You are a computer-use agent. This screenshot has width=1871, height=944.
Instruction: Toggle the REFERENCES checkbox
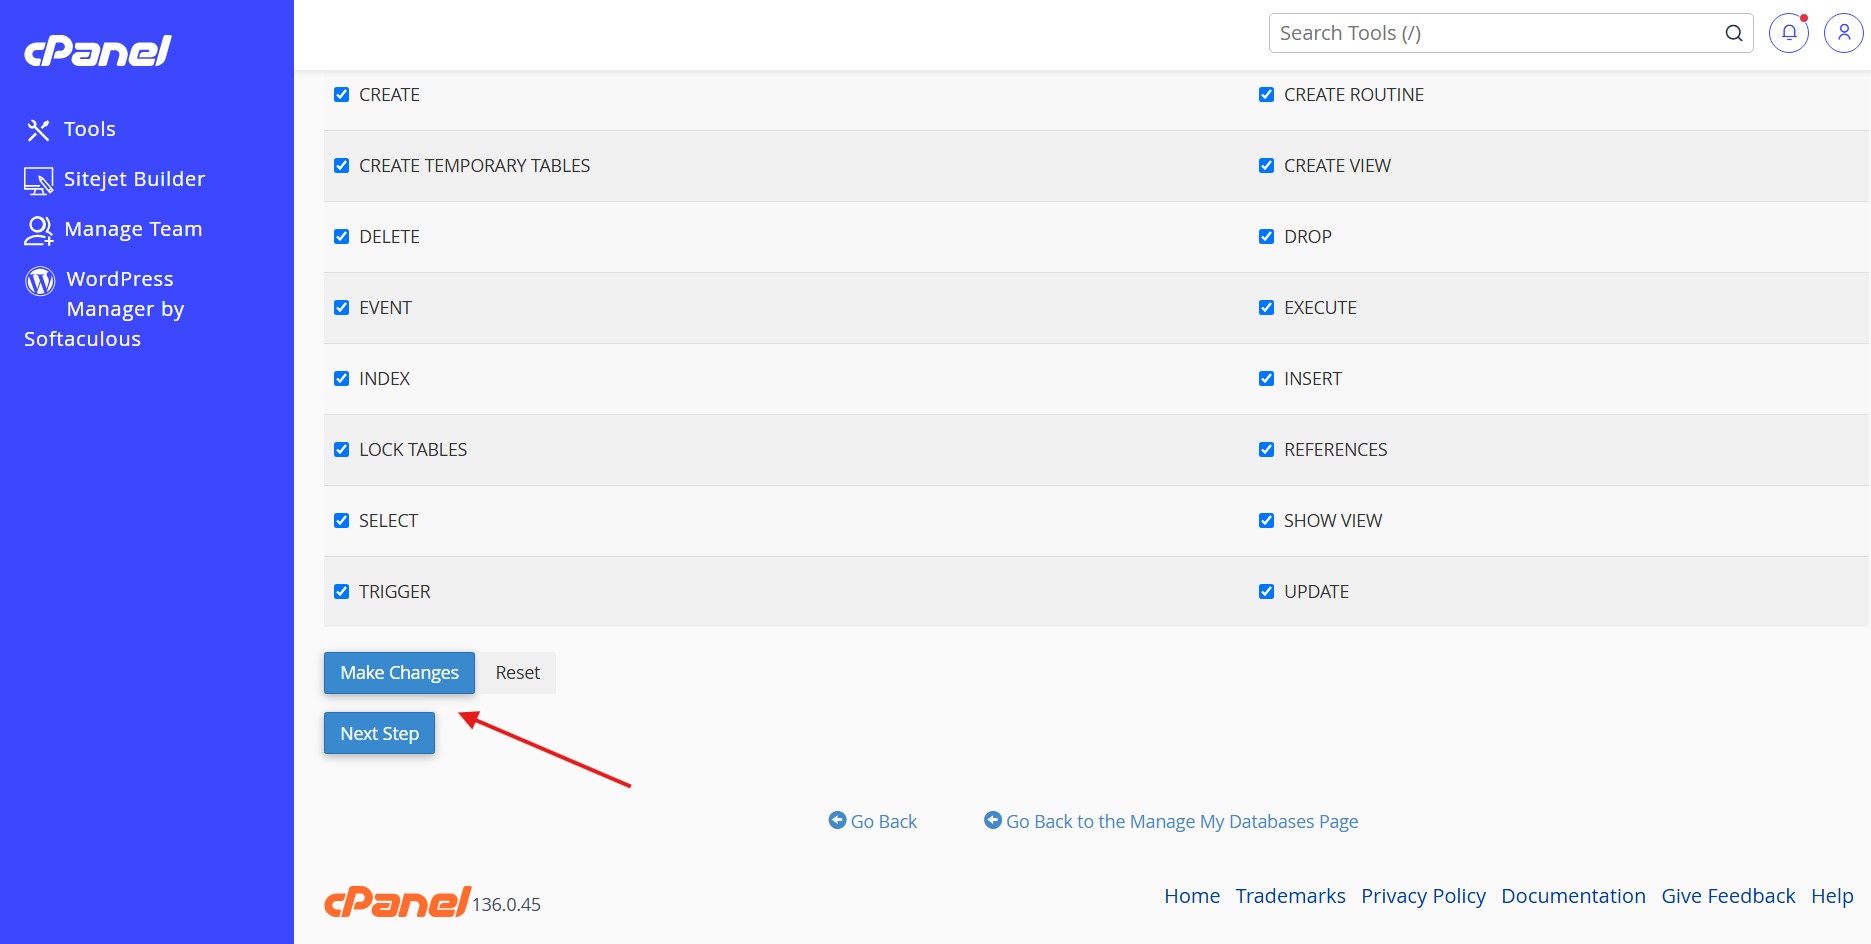(1266, 450)
